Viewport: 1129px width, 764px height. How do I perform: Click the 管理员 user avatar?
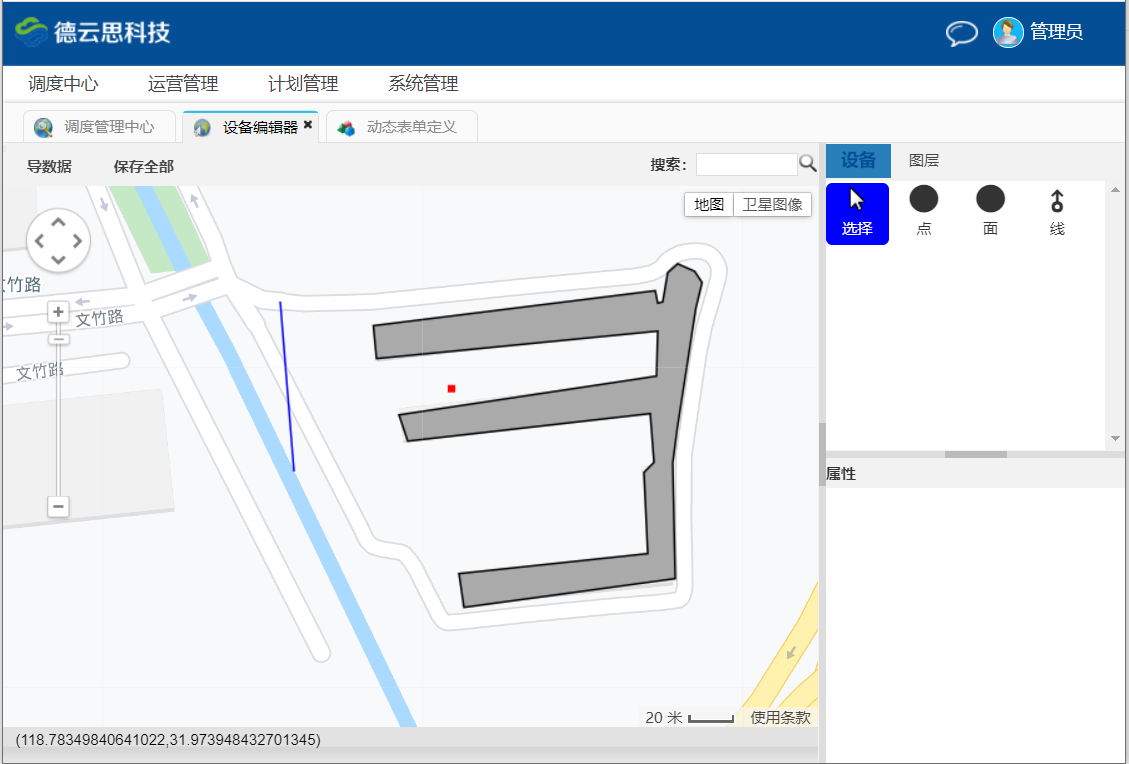pyautogui.click(x=1008, y=32)
